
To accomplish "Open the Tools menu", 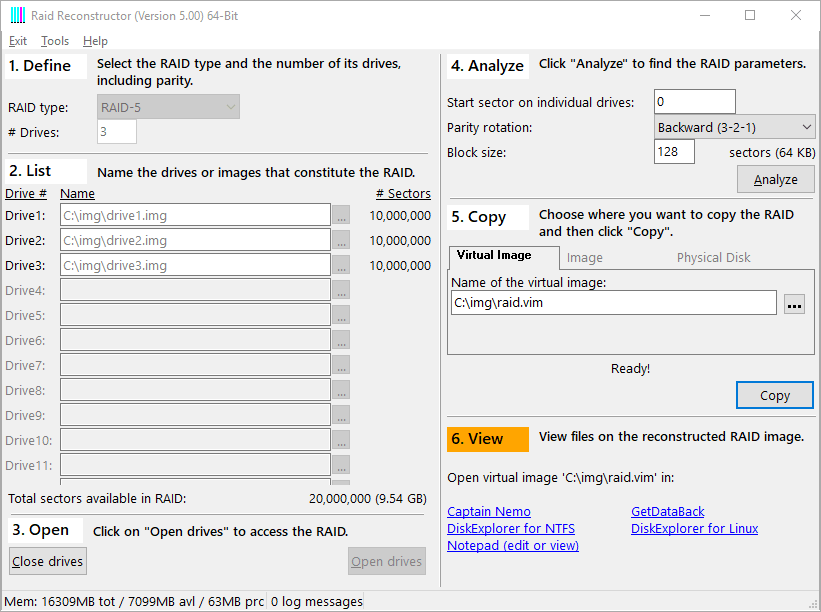I will coord(55,41).
